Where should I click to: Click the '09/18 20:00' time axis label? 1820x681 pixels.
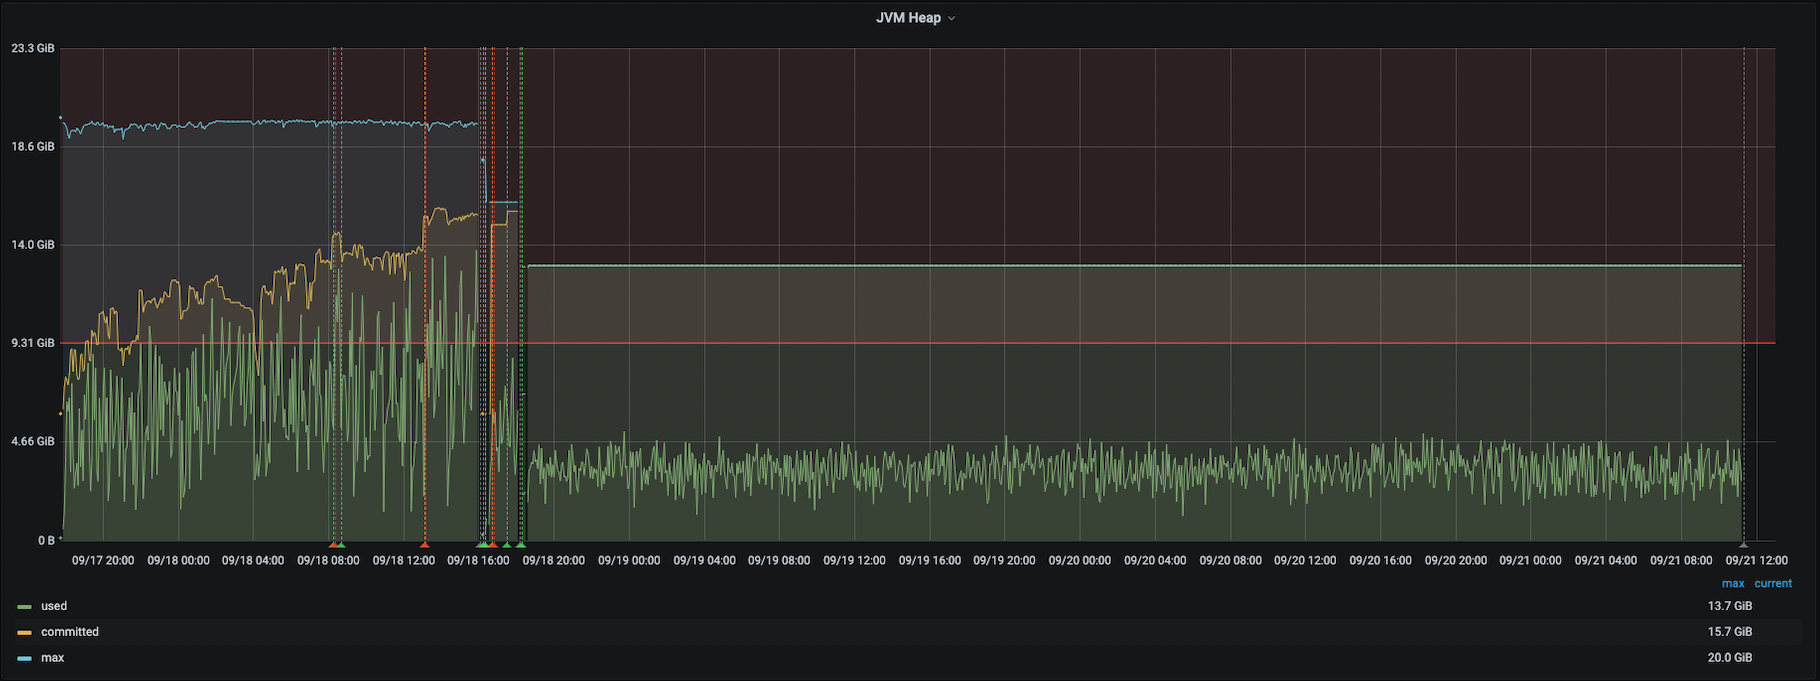554,561
